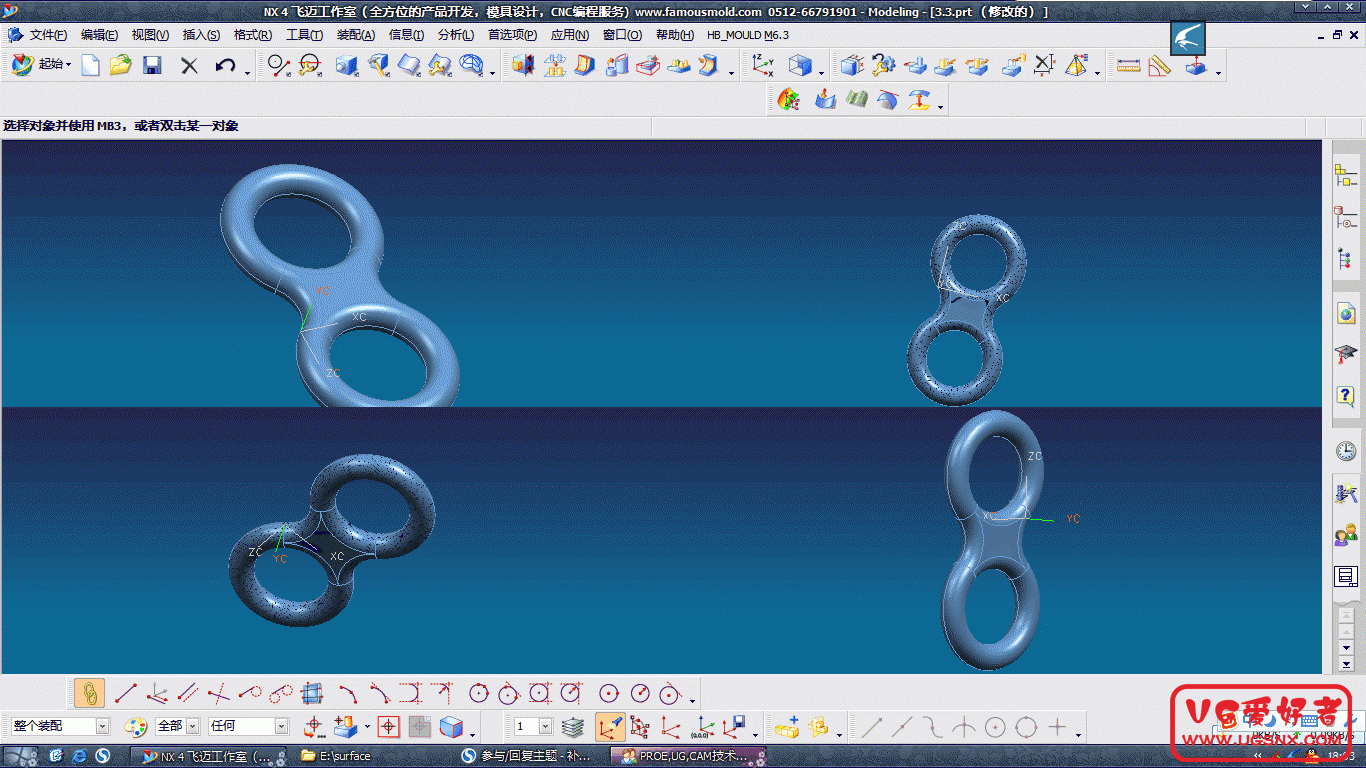Click the Measure Distance ruler icon
Image resolution: width=1366 pixels, height=768 pixels.
click(x=1128, y=66)
